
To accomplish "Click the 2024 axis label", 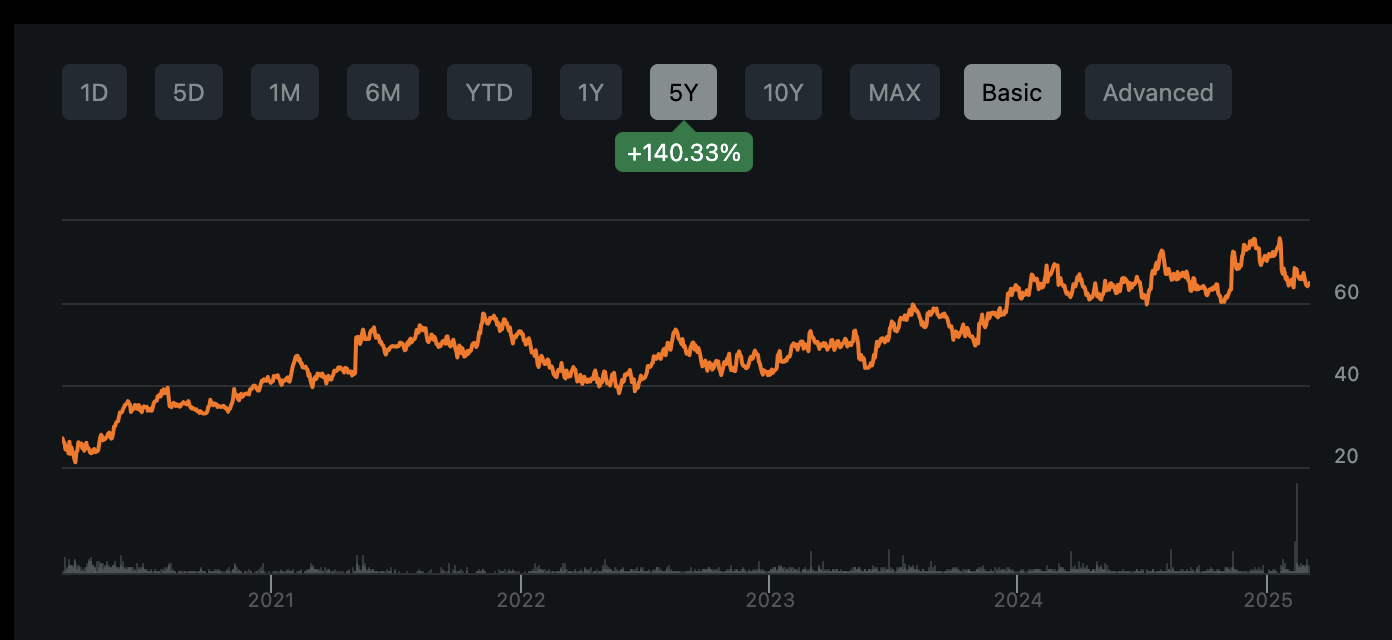I will click(x=1019, y=600).
